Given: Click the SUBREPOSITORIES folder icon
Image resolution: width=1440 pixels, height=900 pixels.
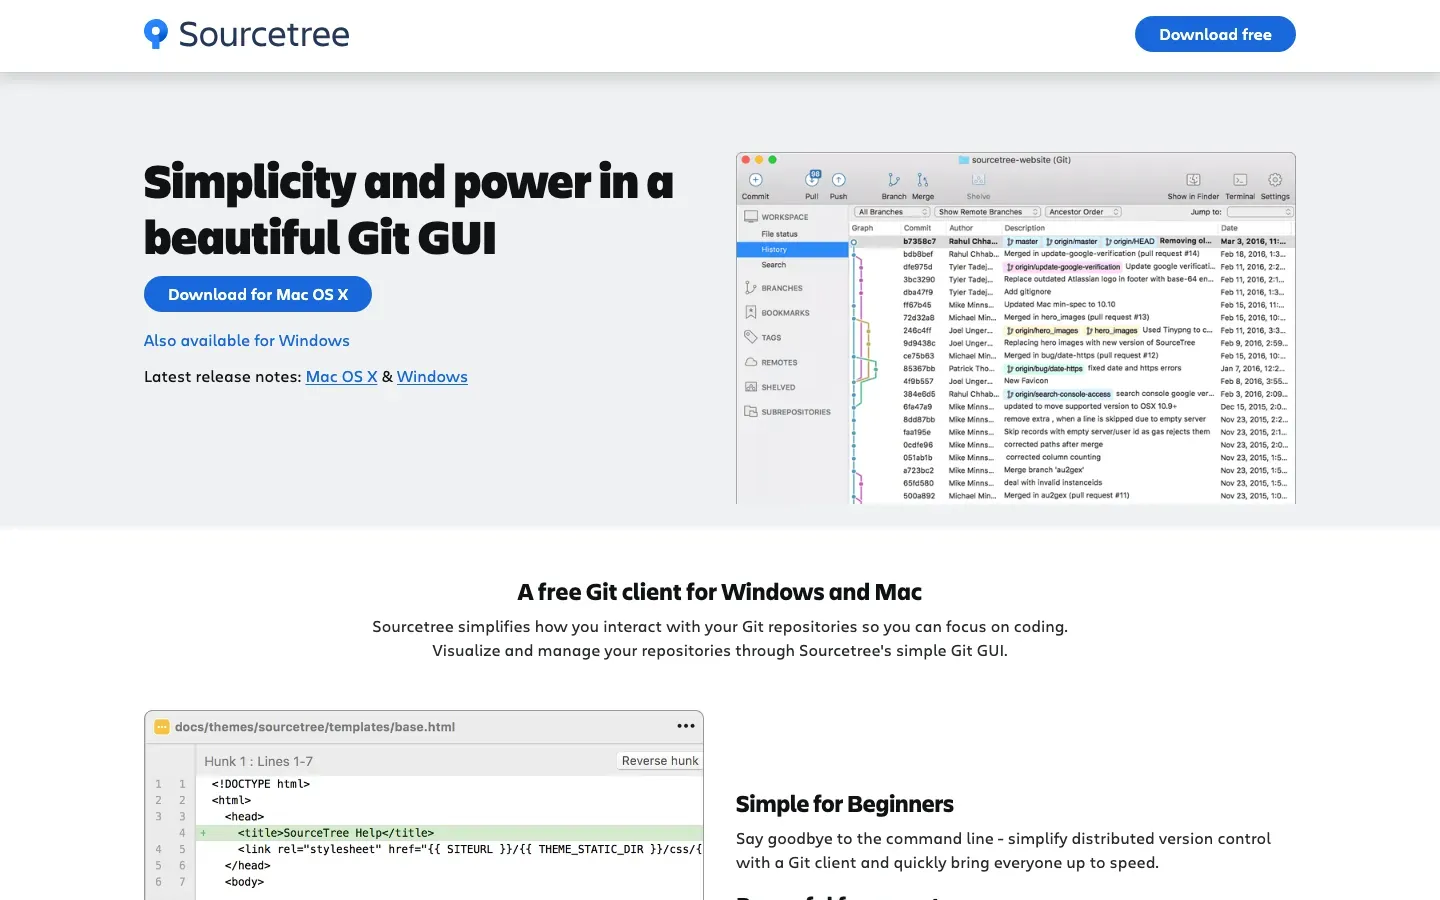Looking at the screenshot, I should tap(751, 411).
